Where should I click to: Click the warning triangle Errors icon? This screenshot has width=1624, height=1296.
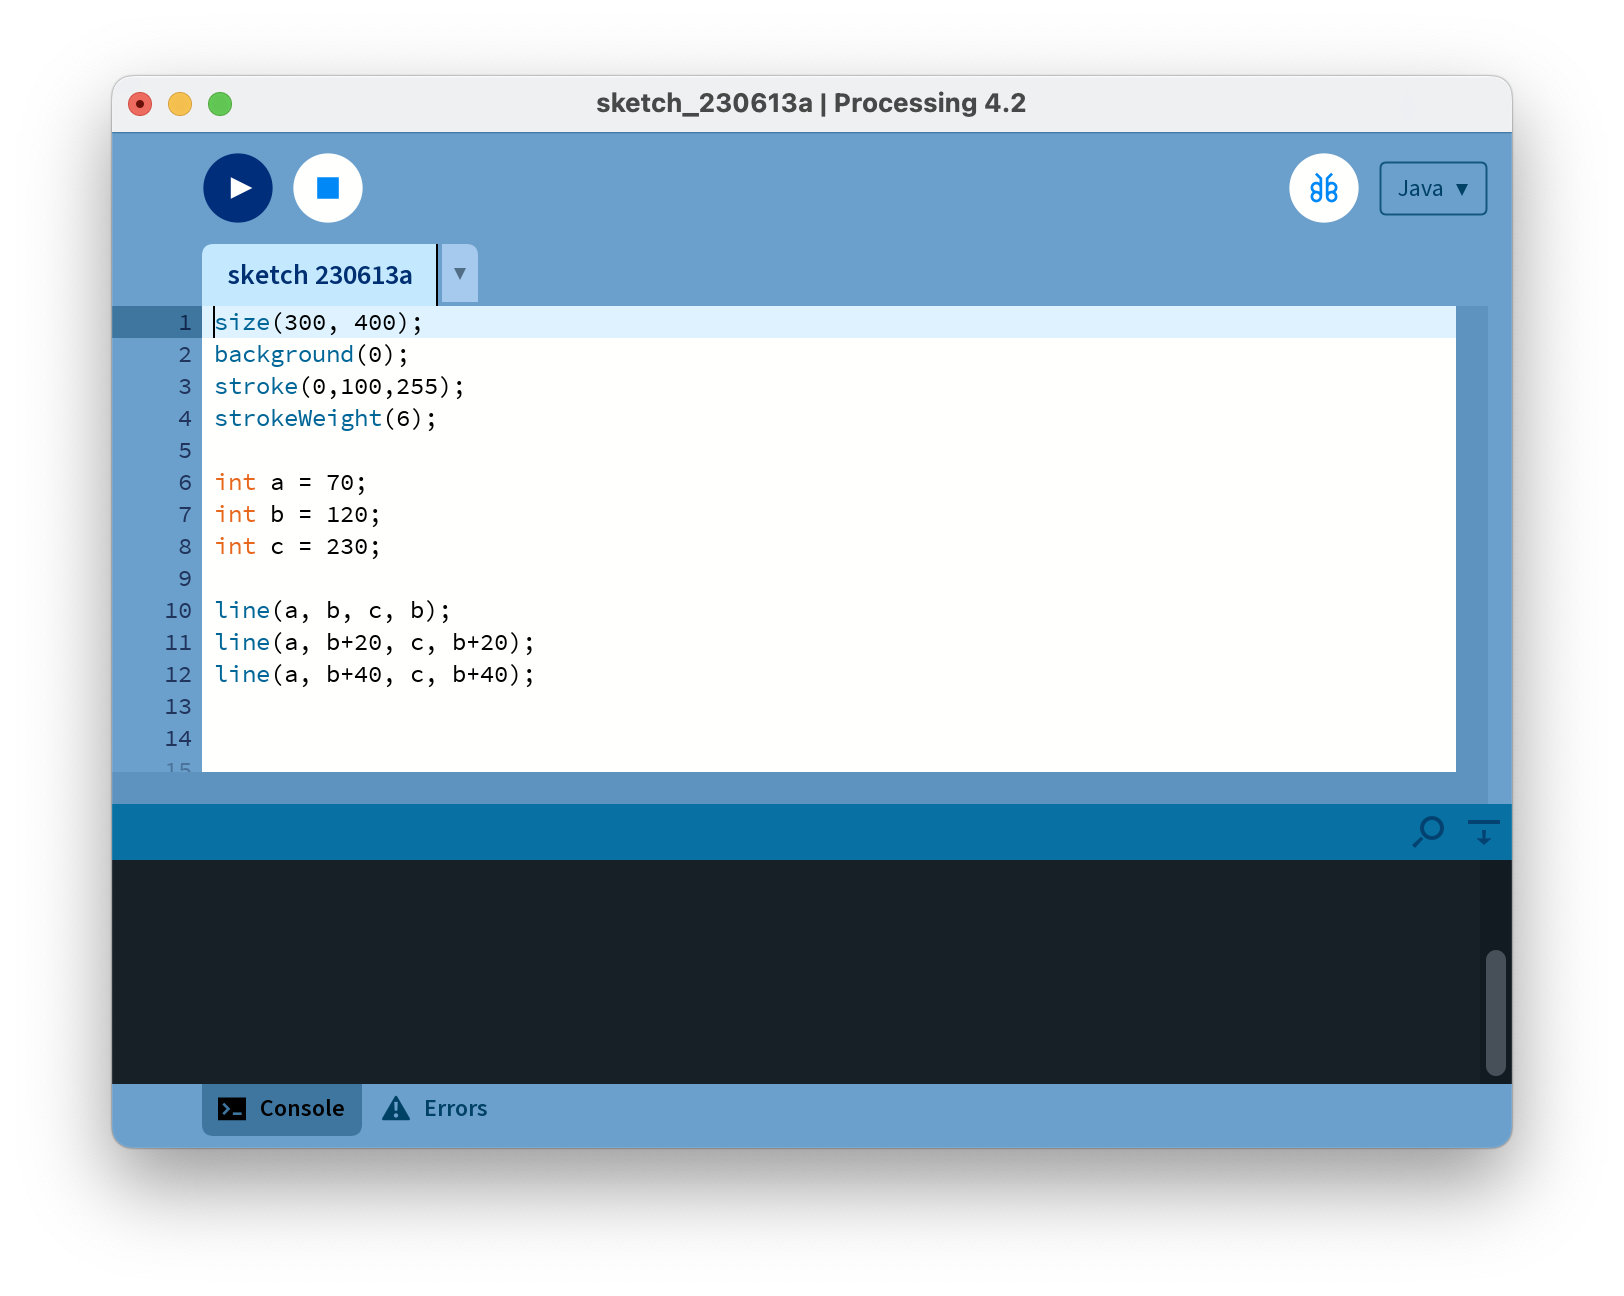coord(396,1109)
